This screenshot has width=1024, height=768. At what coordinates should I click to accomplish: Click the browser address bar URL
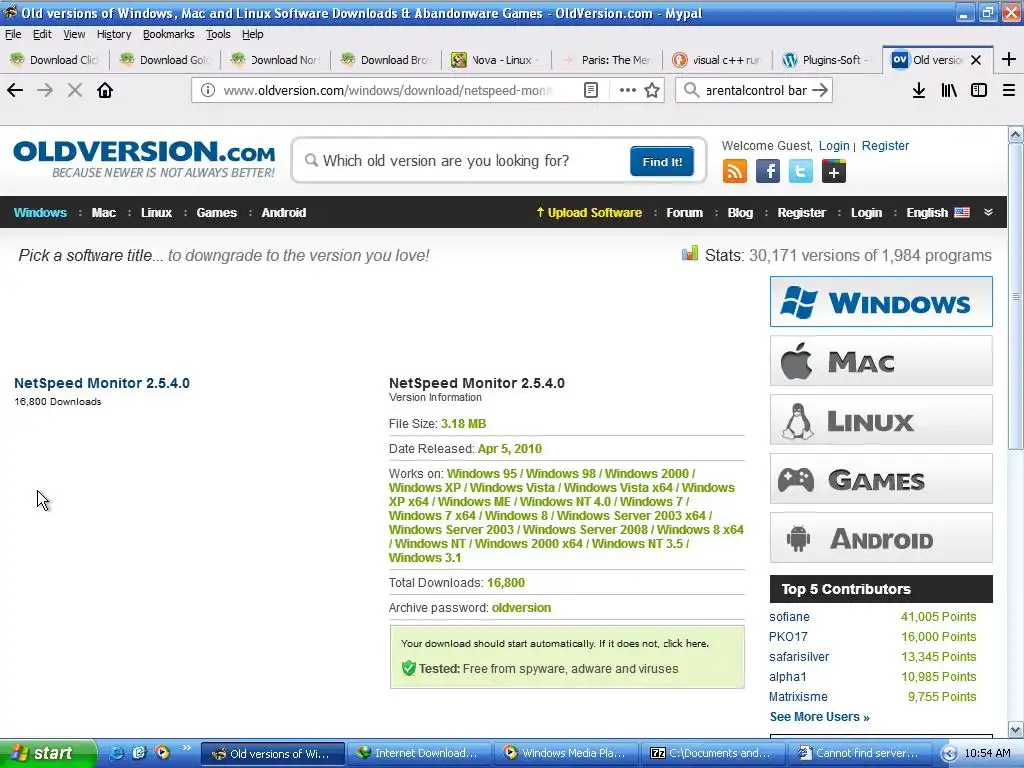pos(389,90)
